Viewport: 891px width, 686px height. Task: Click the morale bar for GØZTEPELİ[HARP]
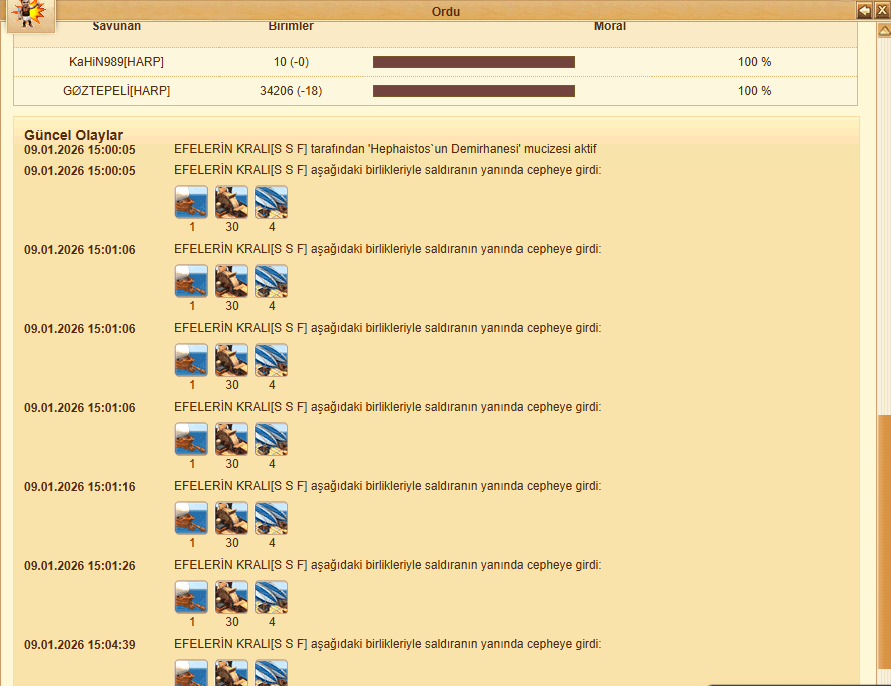[474, 91]
